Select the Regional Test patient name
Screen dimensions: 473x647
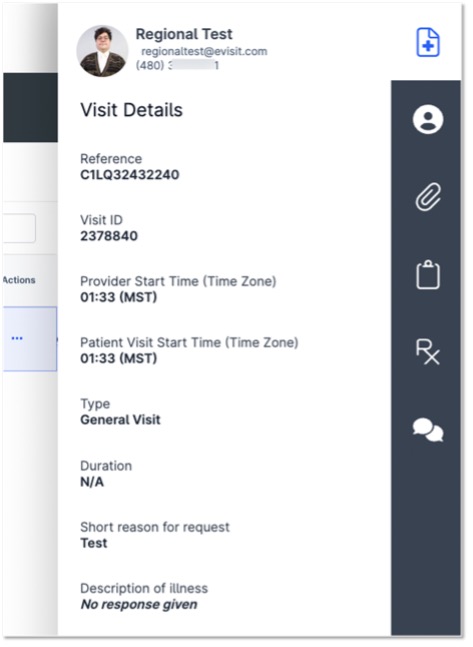coord(184,34)
